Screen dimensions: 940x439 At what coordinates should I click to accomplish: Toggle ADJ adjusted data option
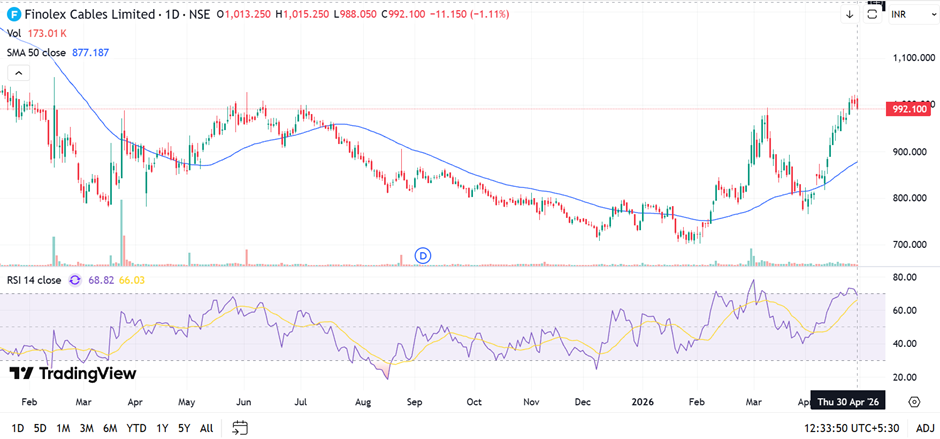tap(917, 428)
